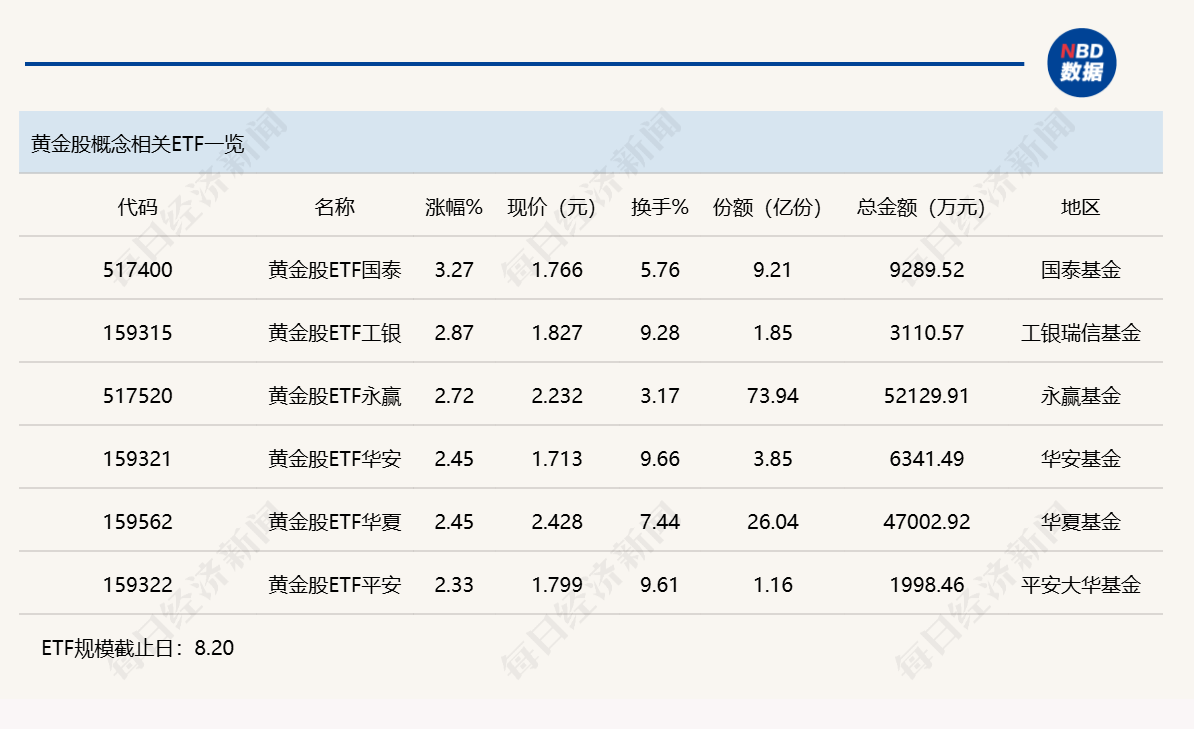
Task: Select the footnote ETF规模截止日：8.20
Action: coord(138,648)
